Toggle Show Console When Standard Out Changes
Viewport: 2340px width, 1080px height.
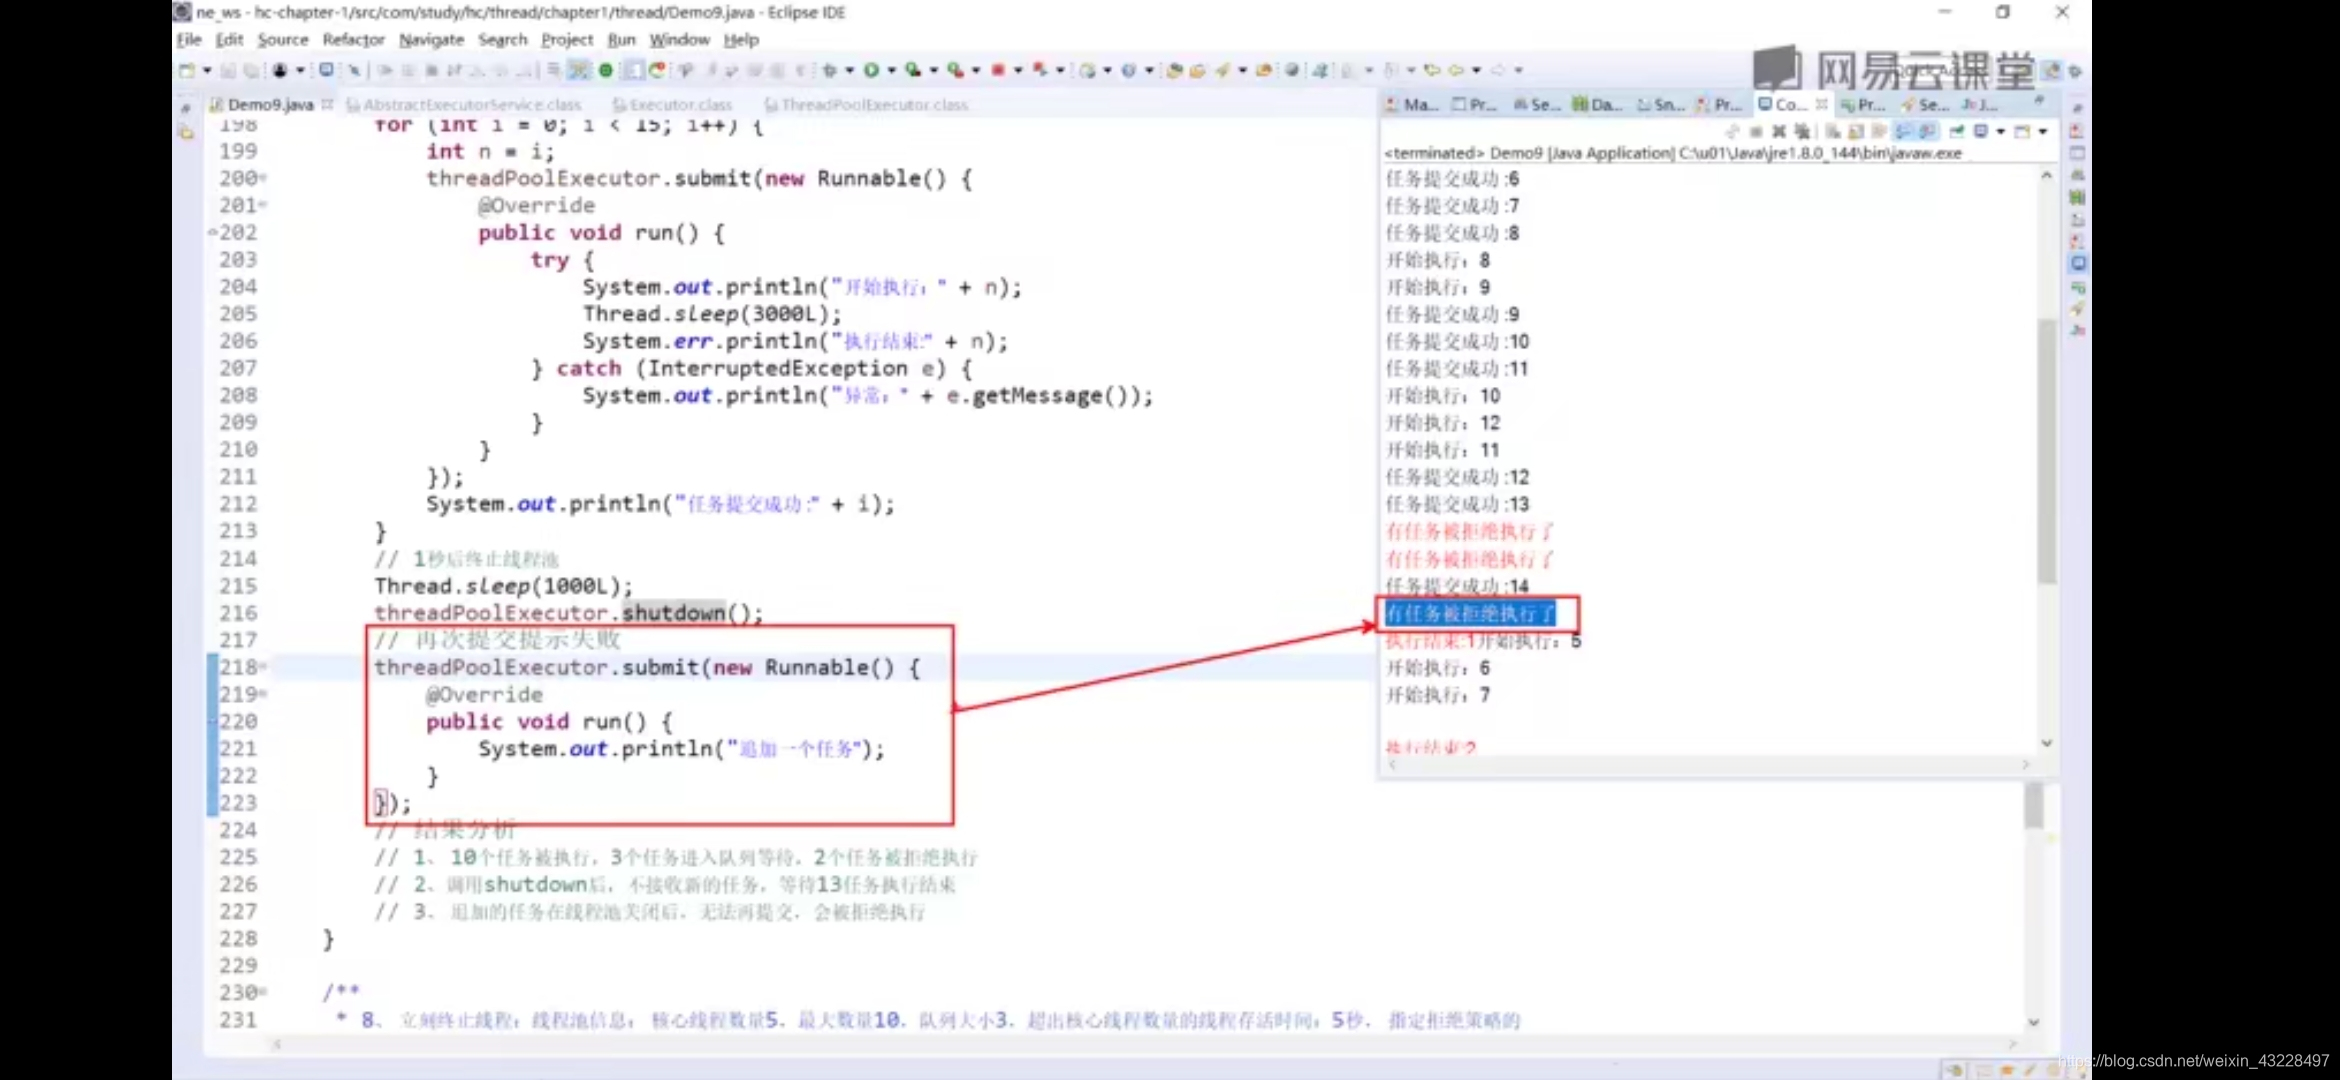pos(1902,131)
